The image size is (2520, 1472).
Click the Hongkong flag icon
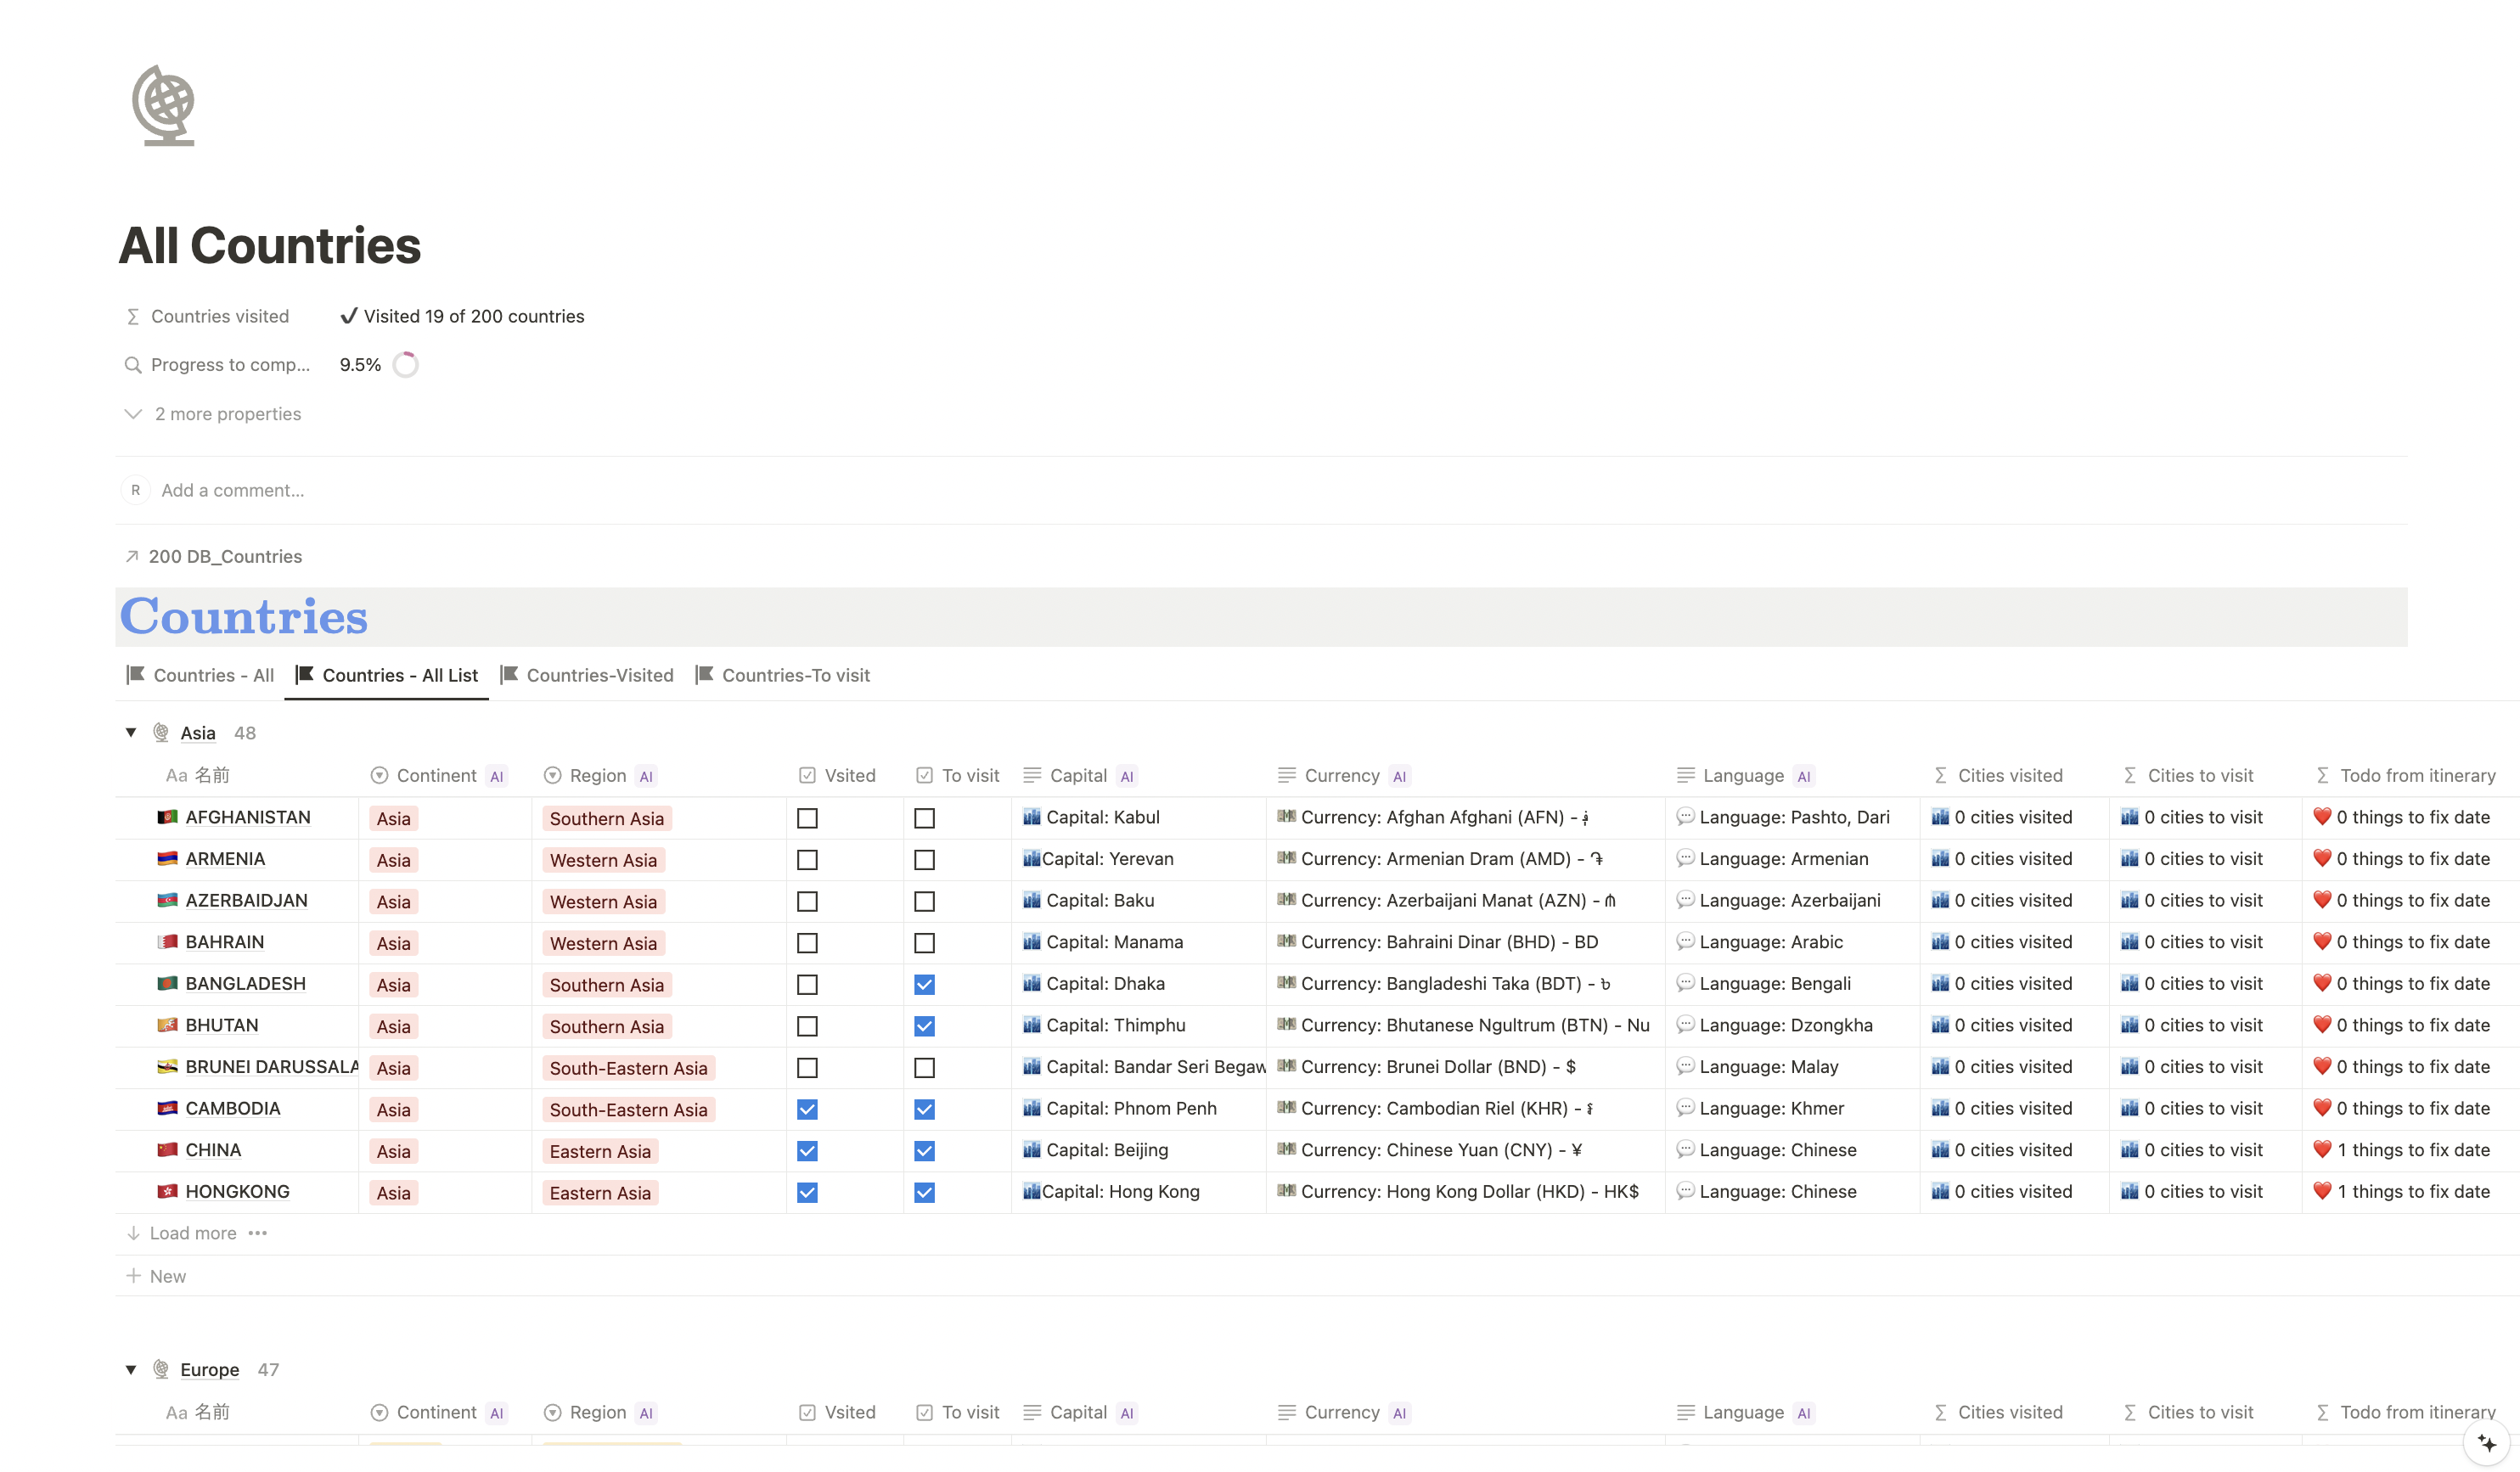click(167, 1192)
